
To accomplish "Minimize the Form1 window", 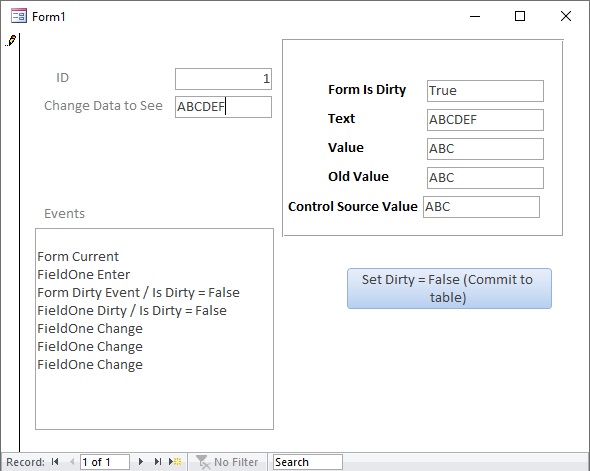I will [x=475, y=16].
